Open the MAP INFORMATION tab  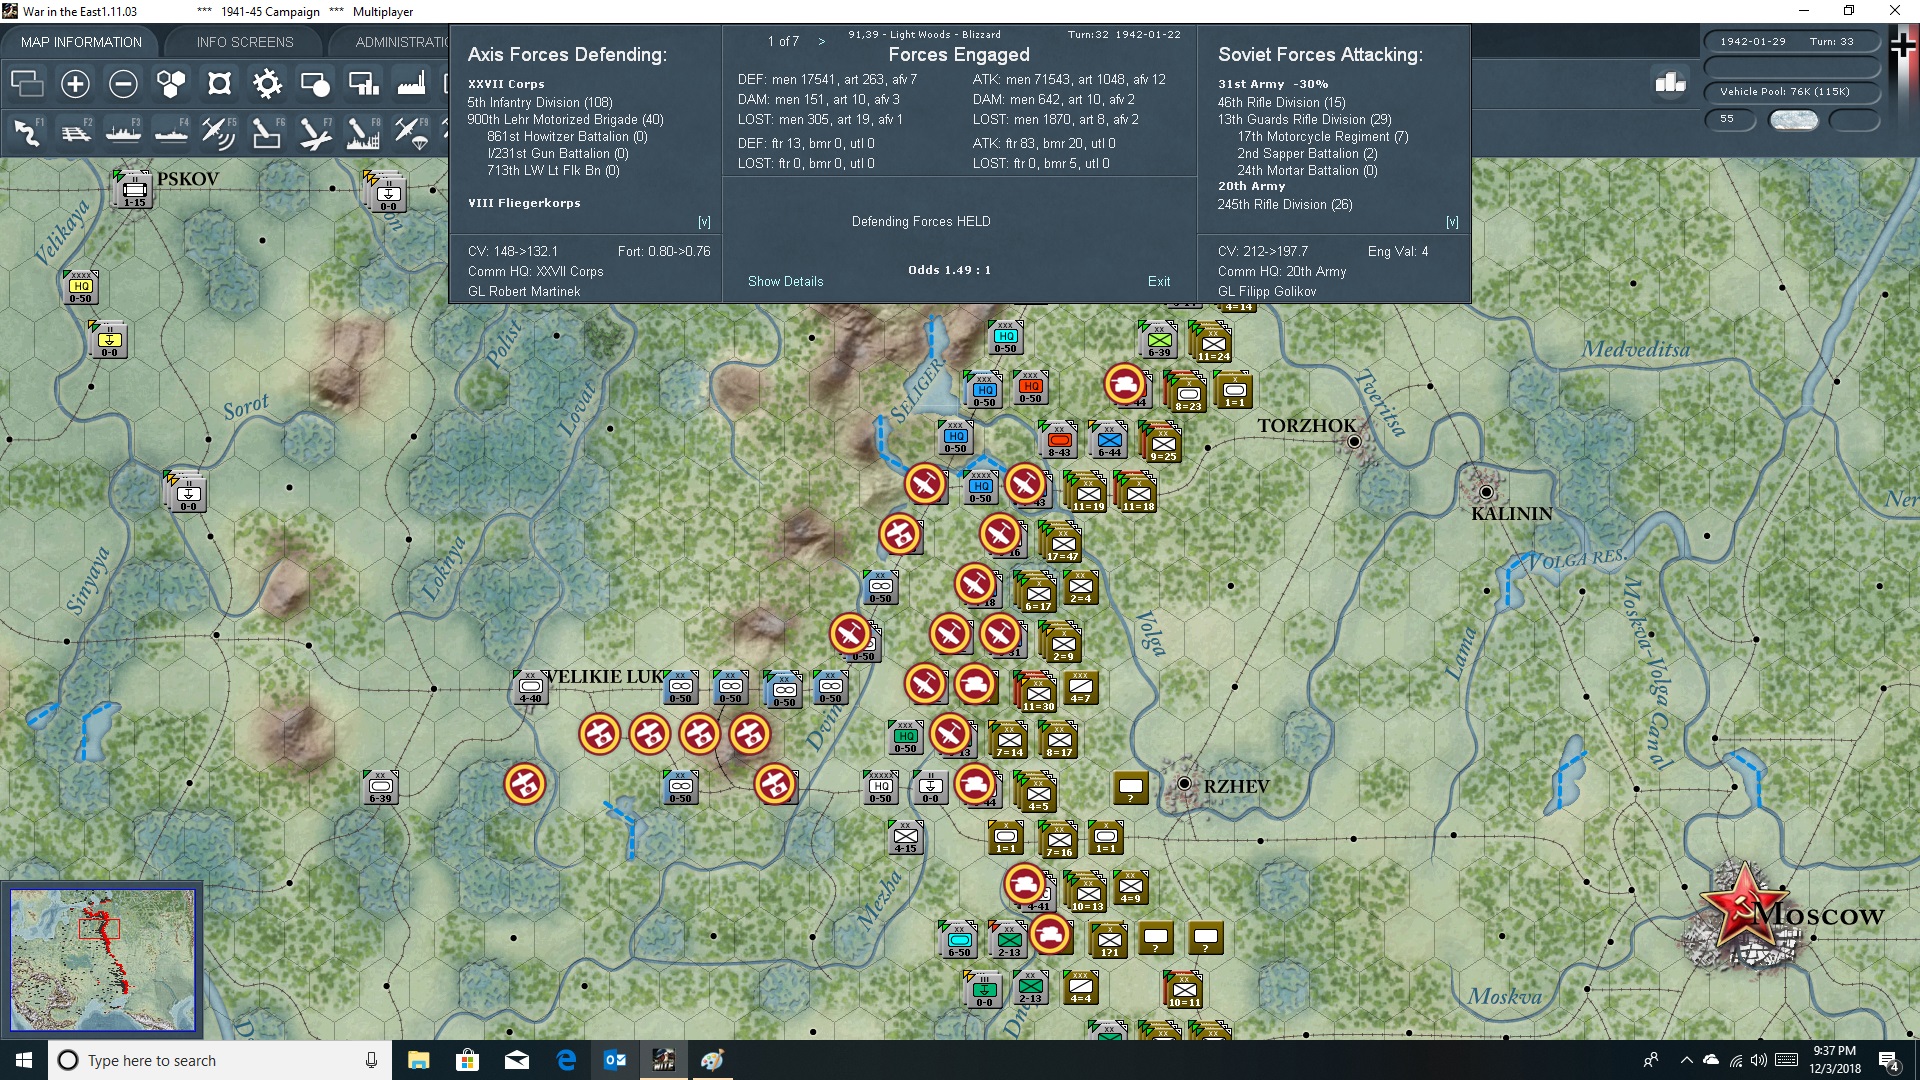click(x=81, y=42)
